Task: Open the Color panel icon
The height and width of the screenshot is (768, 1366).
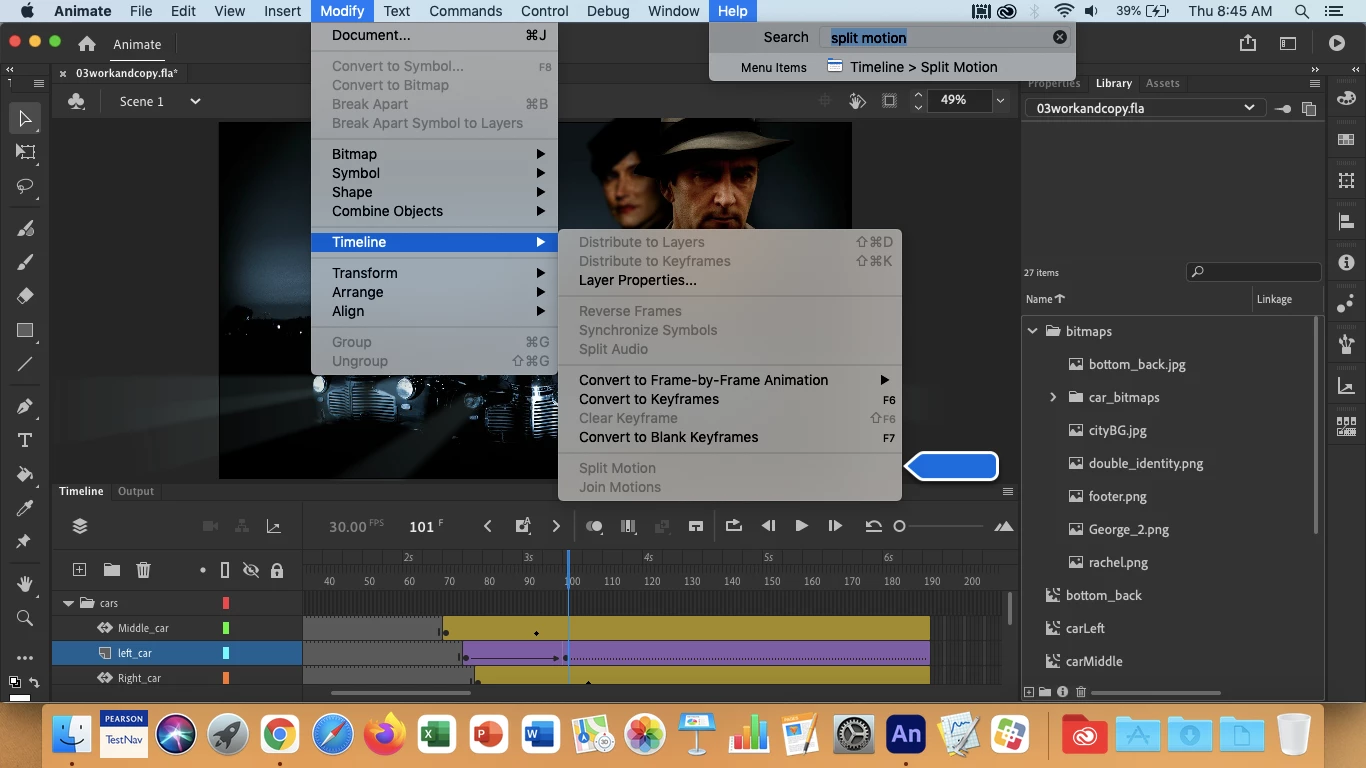Action: click(x=1346, y=99)
